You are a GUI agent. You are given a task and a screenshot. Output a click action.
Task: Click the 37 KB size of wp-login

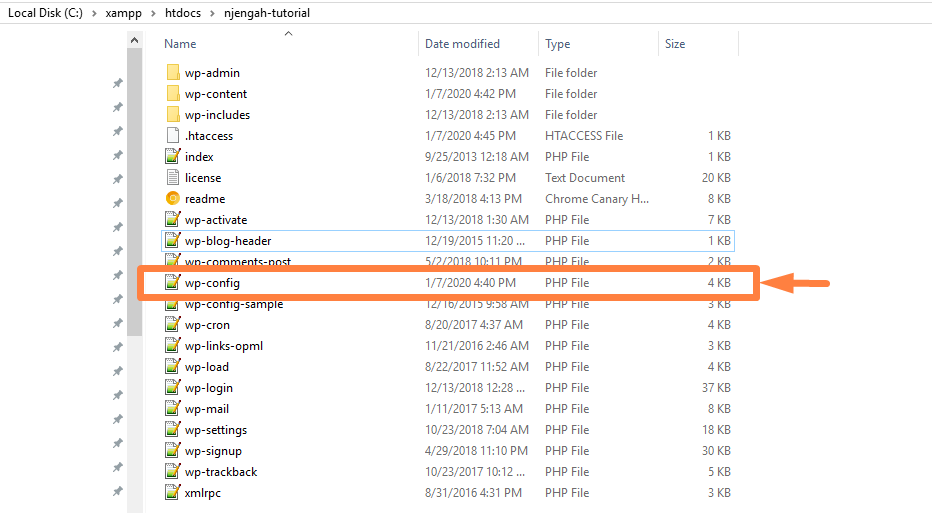point(716,388)
